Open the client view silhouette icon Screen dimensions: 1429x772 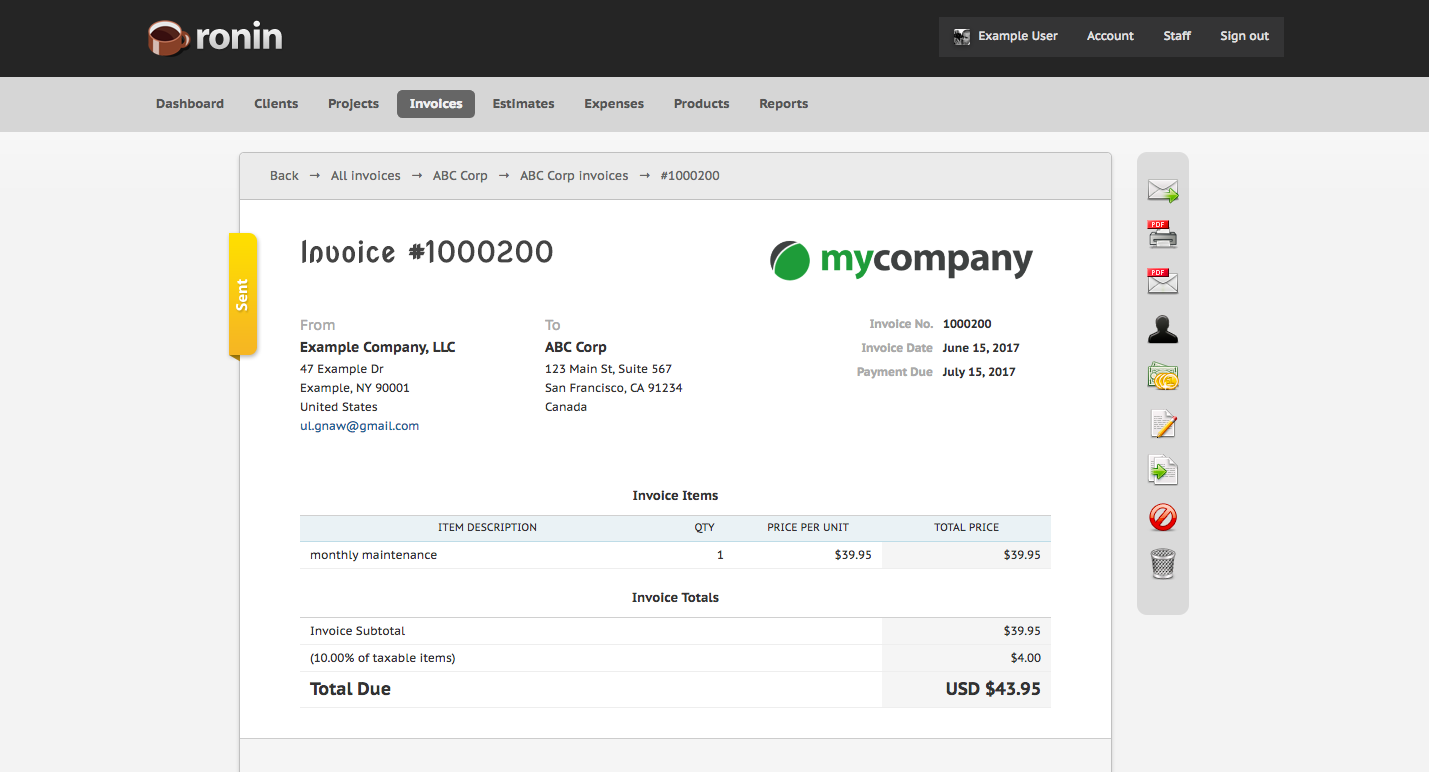pos(1163,329)
